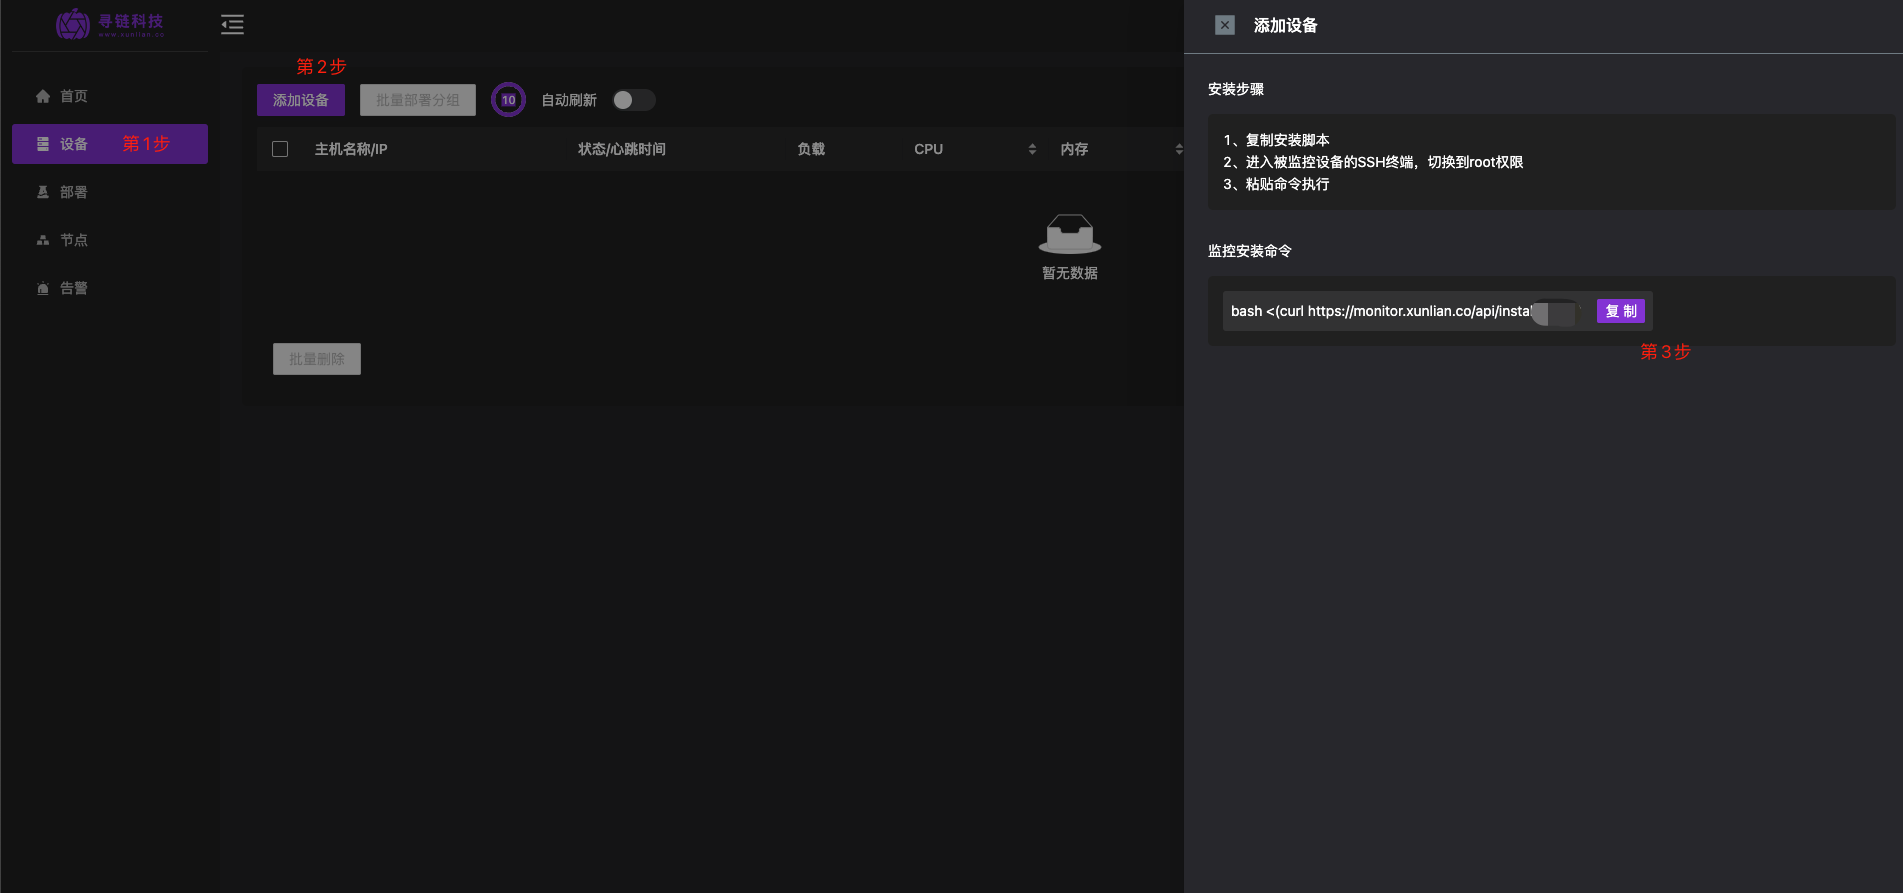Sort by the 内存 column arrows
The height and width of the screenshot is (893, 1903).
1178,149
